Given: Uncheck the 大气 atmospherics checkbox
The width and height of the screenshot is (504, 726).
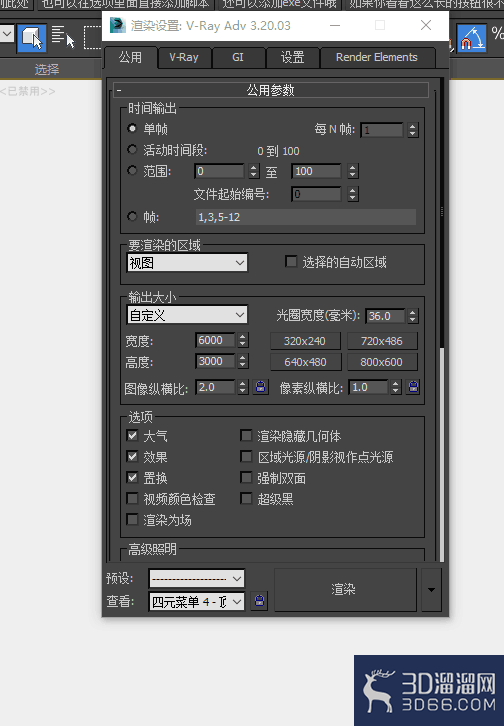Looking at the screenshot, I should [132, 435].
